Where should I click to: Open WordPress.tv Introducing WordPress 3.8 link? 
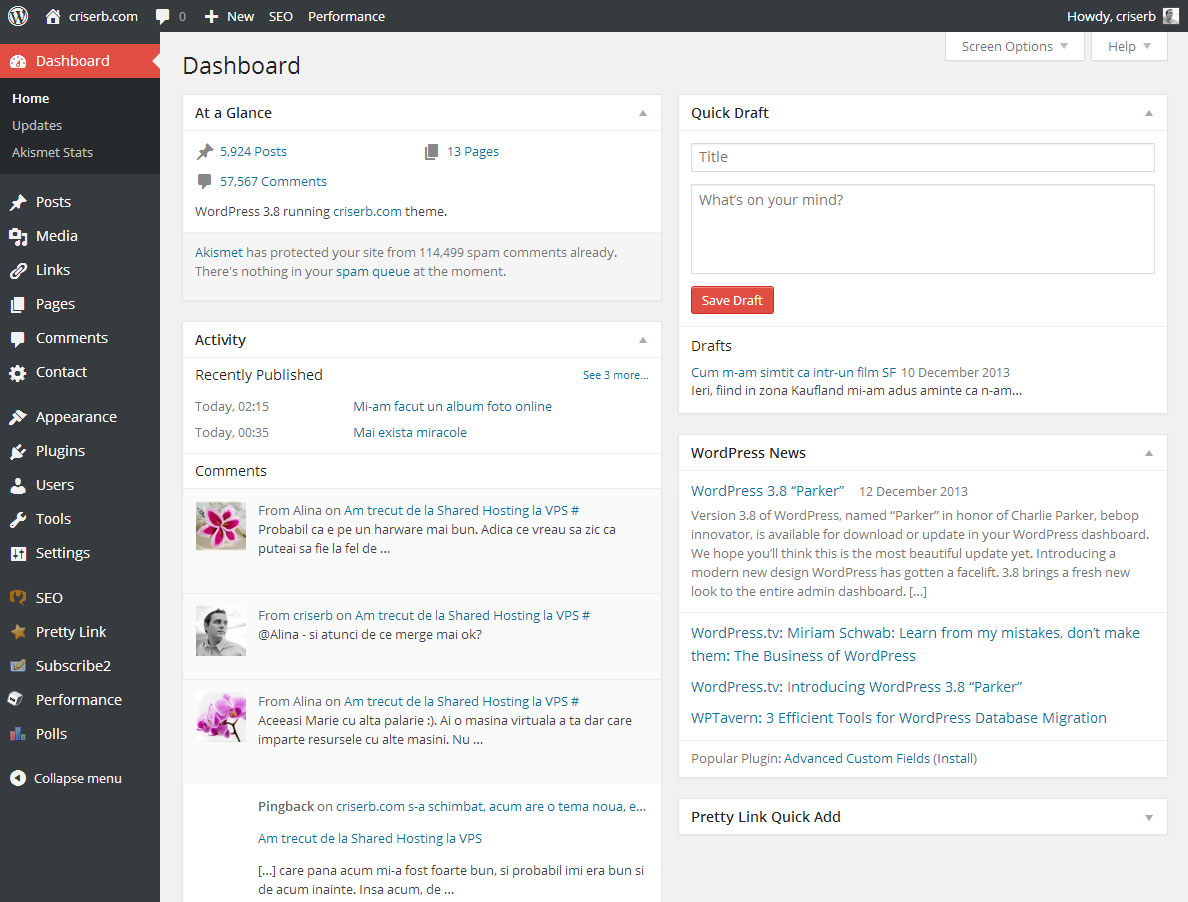point(856,687)
